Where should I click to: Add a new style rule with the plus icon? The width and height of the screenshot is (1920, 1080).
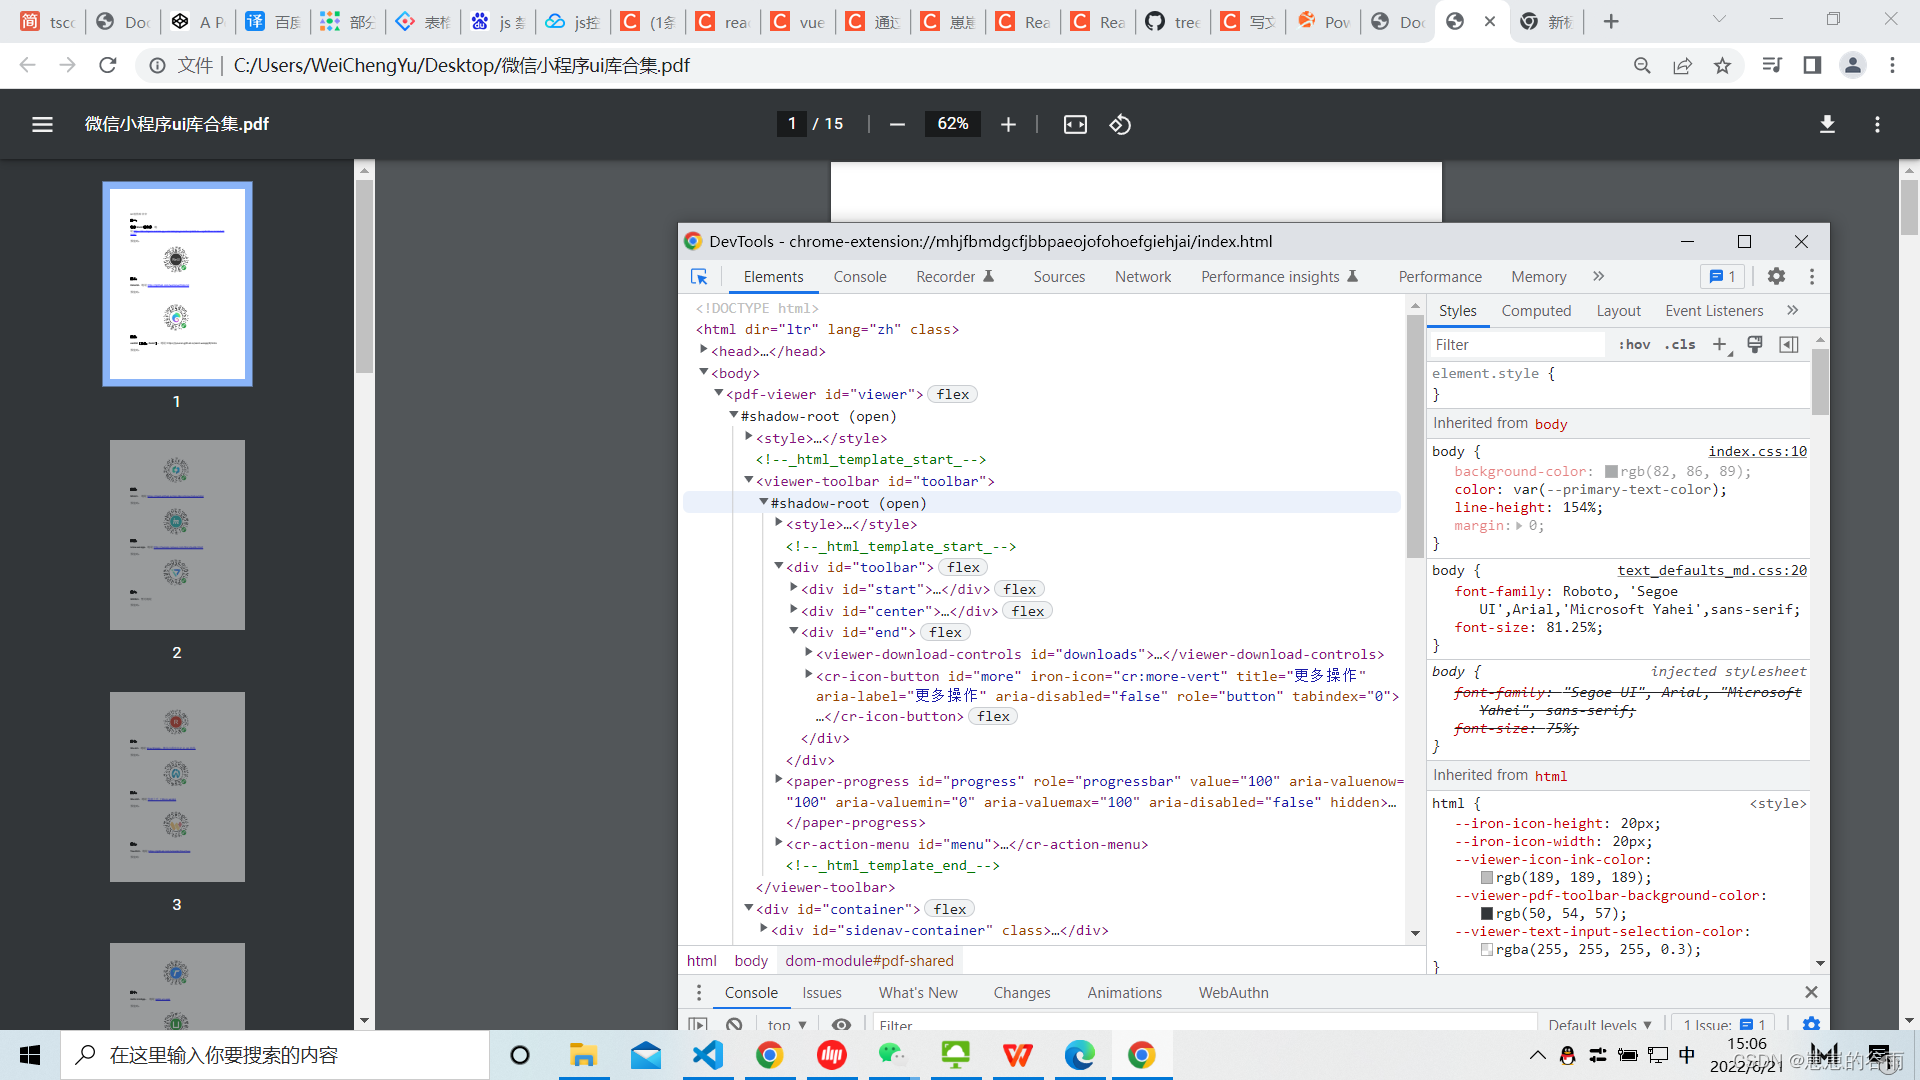[1719, 344]
